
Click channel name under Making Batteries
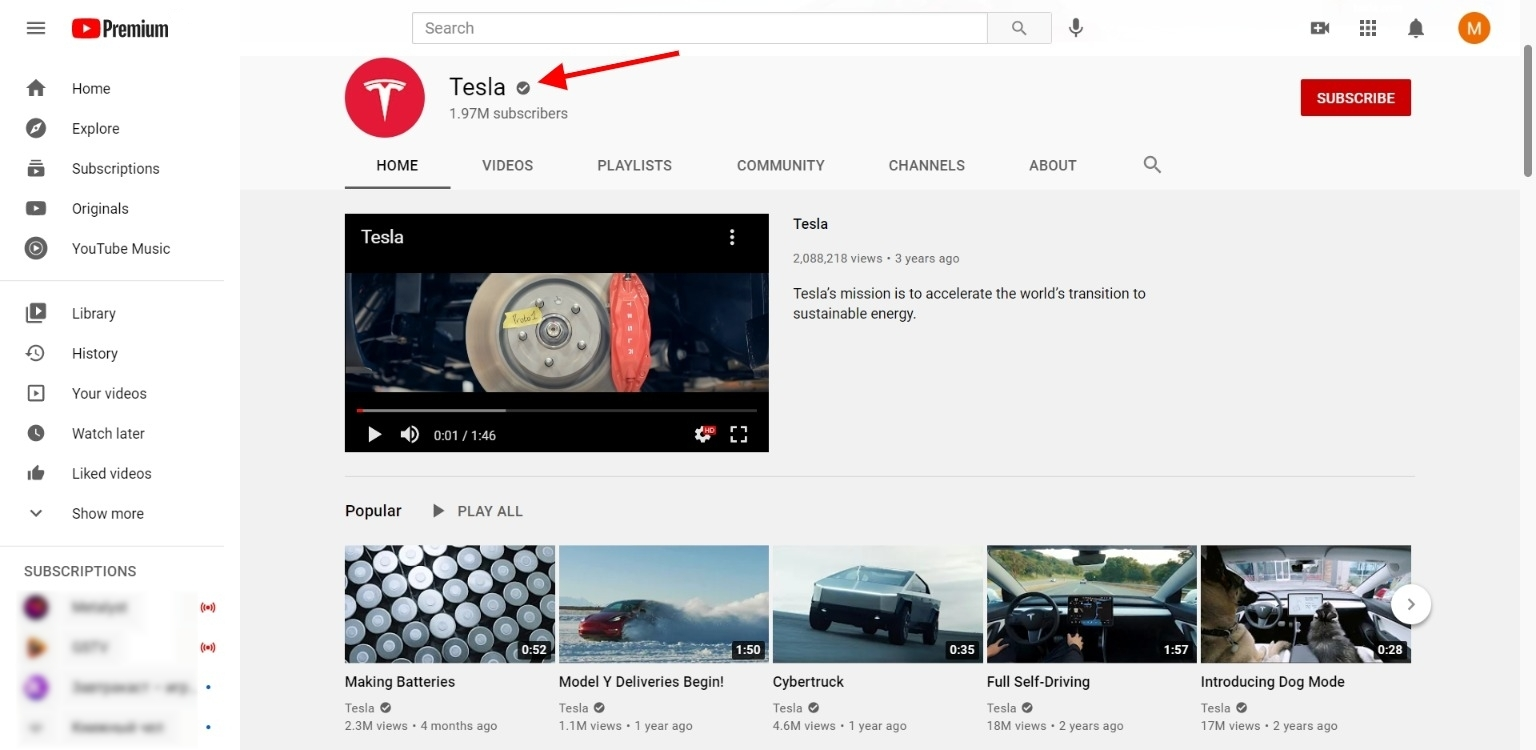coord(360,708)
